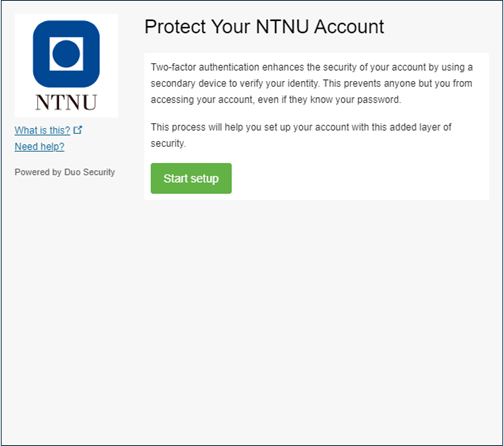Open the "Need help?" link

39,146
